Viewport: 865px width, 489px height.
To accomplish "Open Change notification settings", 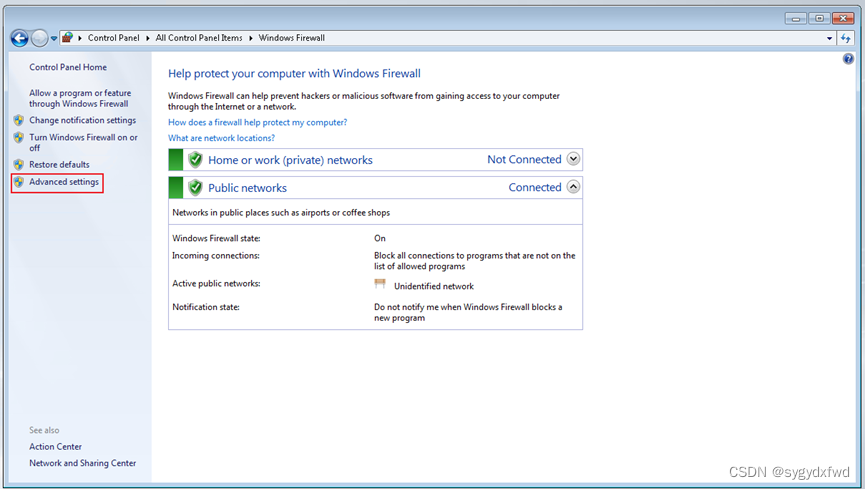I will pos(82,120).
